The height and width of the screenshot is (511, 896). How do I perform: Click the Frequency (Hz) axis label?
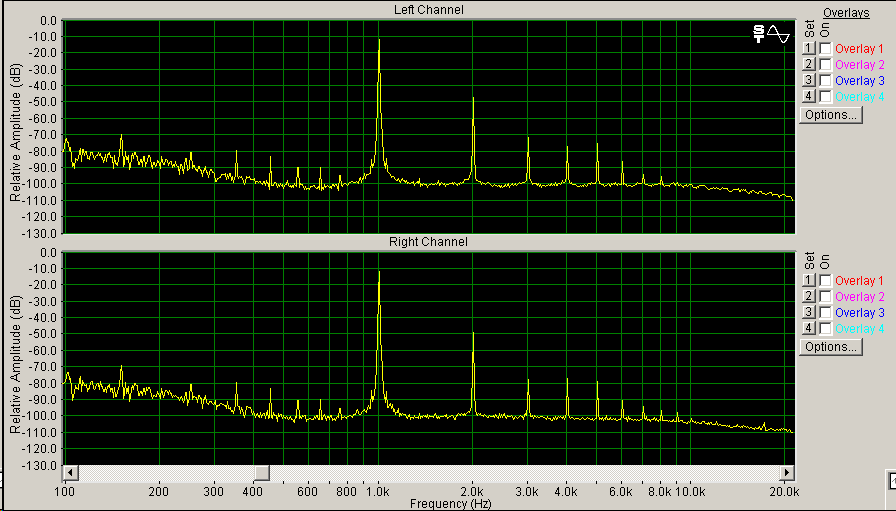(x=450, y=504)
